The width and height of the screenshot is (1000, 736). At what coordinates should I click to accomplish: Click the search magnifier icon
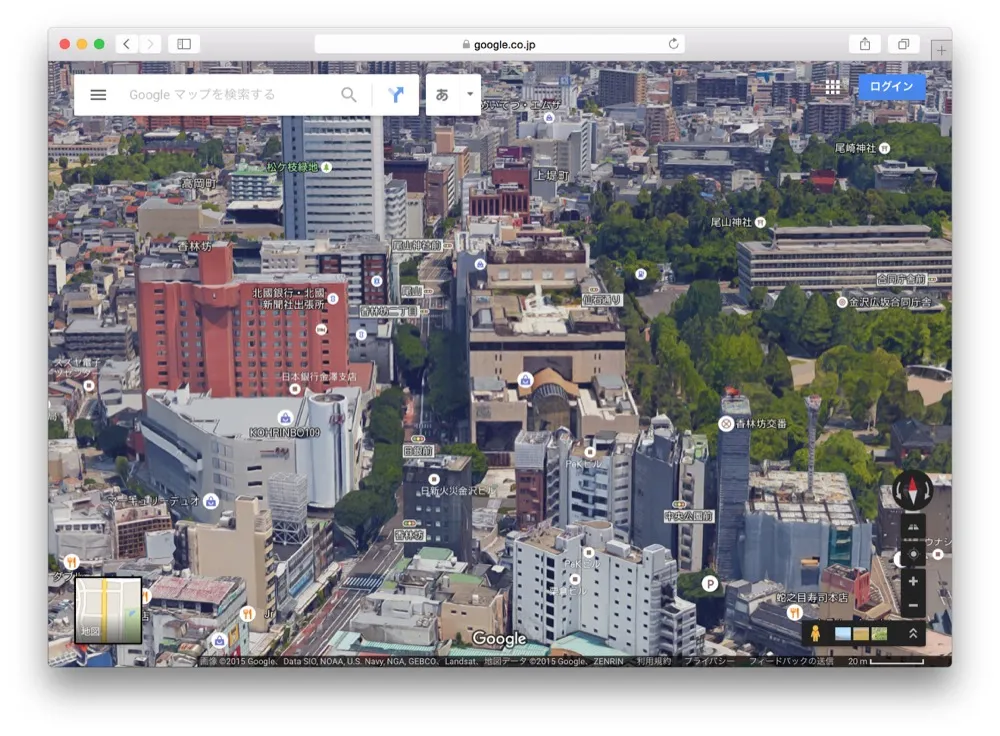(349, 94)
